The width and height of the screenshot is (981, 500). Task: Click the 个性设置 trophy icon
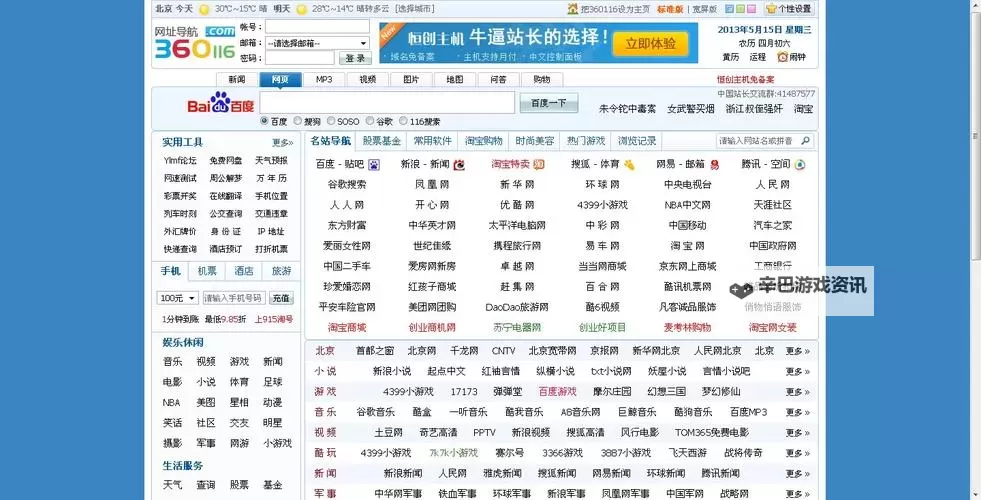(x=771, y=9)
